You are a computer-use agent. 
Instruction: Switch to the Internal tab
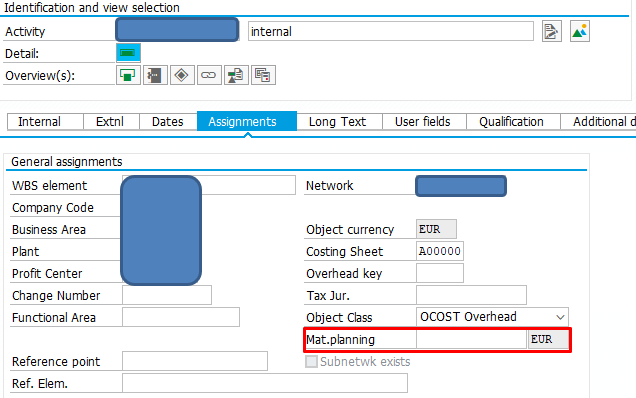pos(45,122)
